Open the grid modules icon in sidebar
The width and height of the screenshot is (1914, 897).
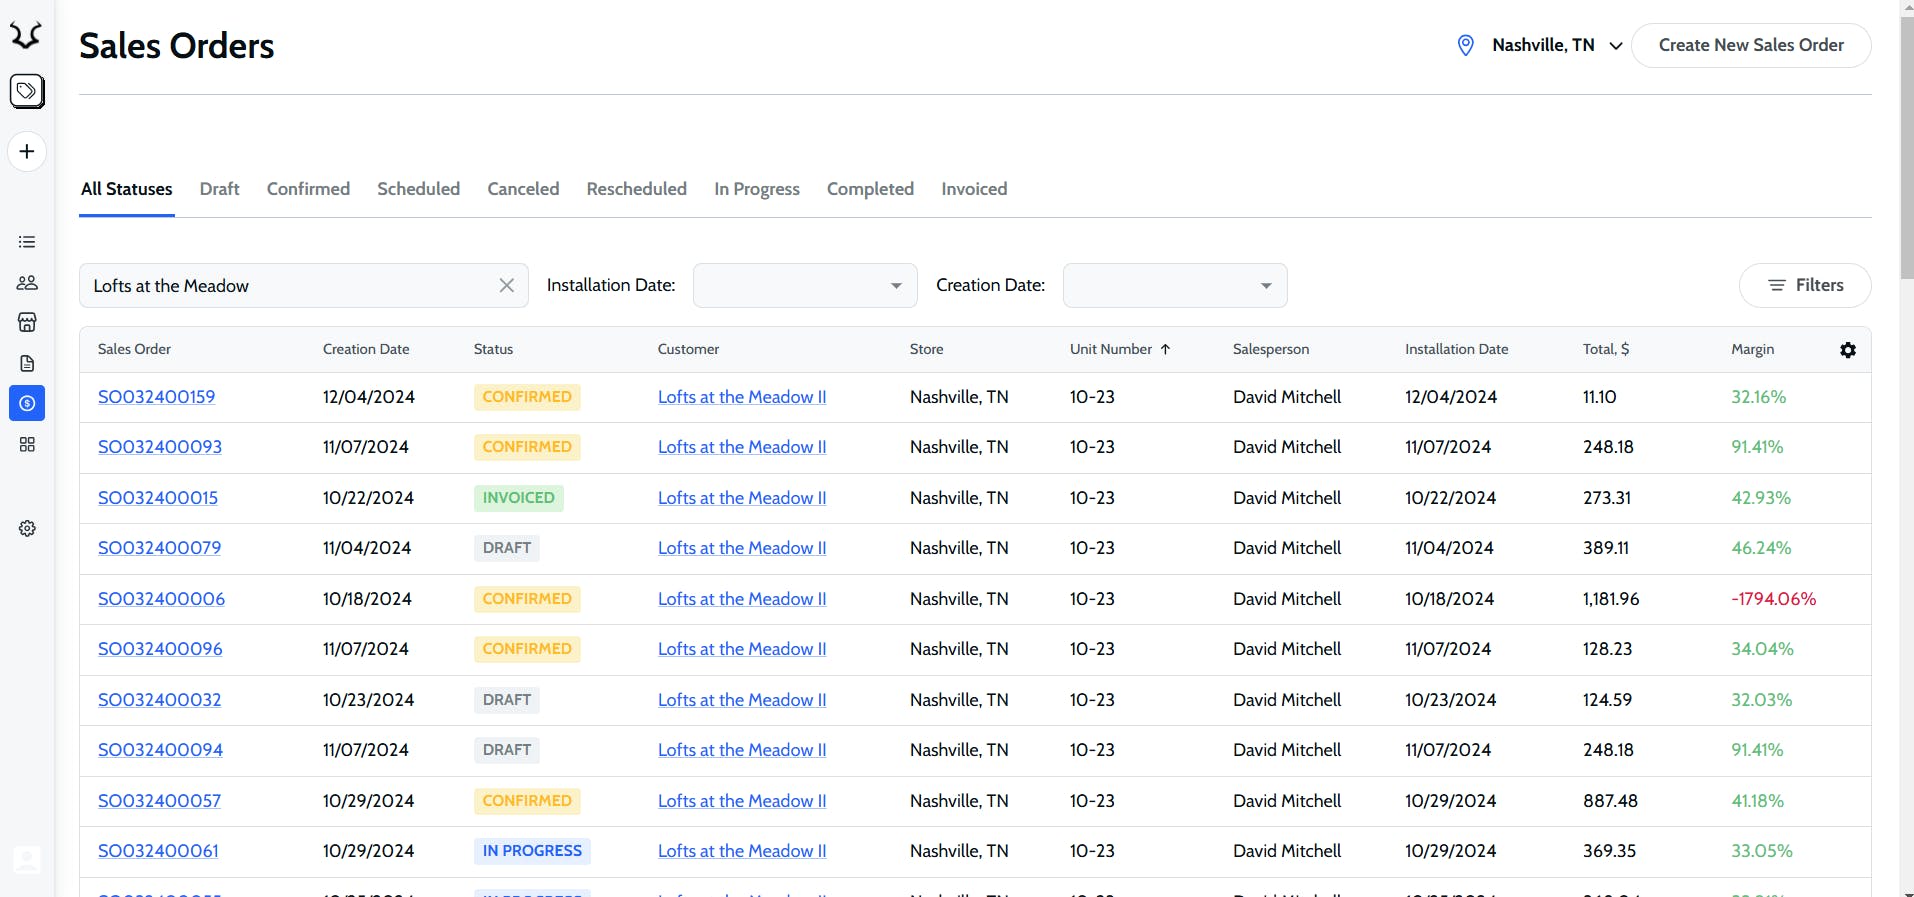coord(27,444)
